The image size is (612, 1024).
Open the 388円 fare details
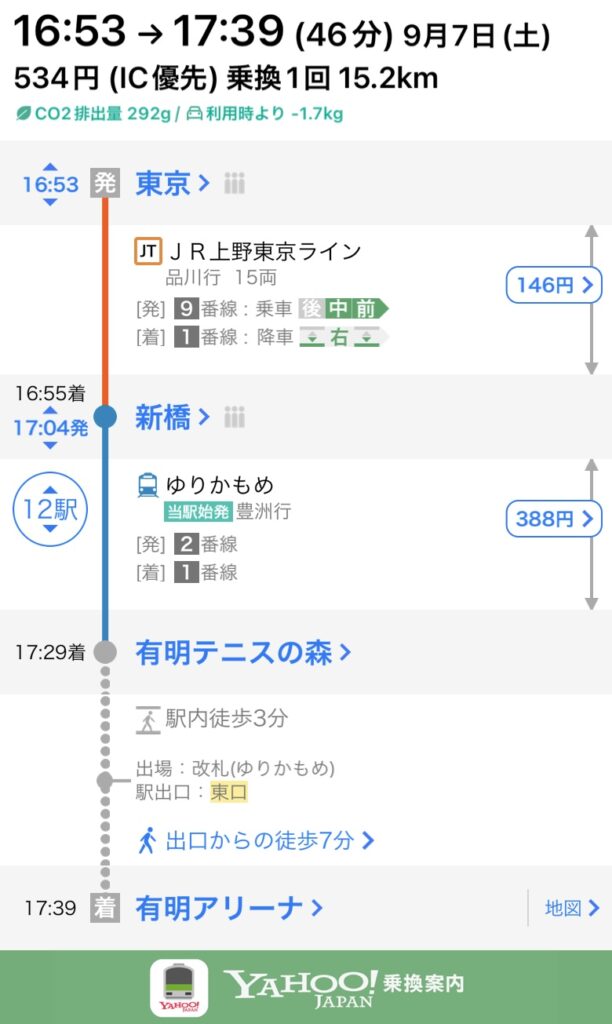pyautogui.click(x=553, y=519)
